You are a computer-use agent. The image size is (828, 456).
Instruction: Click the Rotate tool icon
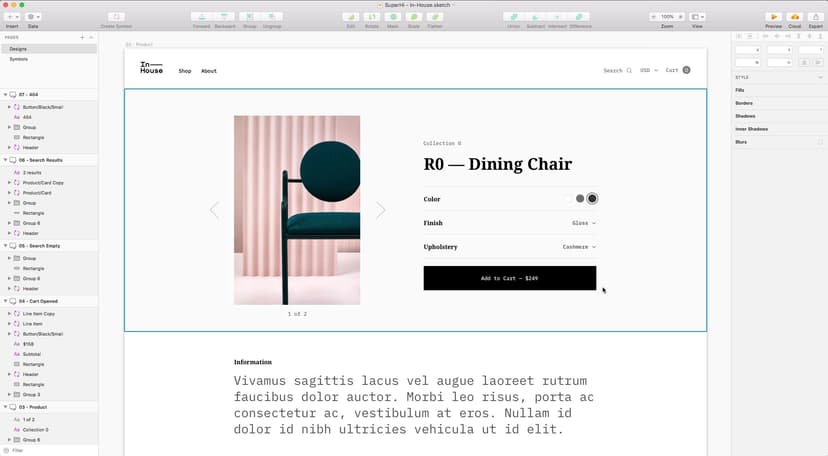[372, 17]
